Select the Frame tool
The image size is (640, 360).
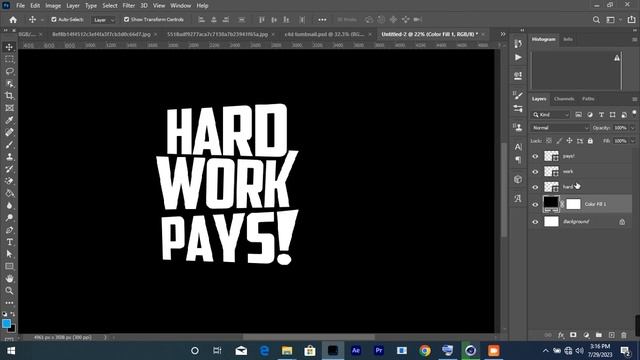coord(9,108)
